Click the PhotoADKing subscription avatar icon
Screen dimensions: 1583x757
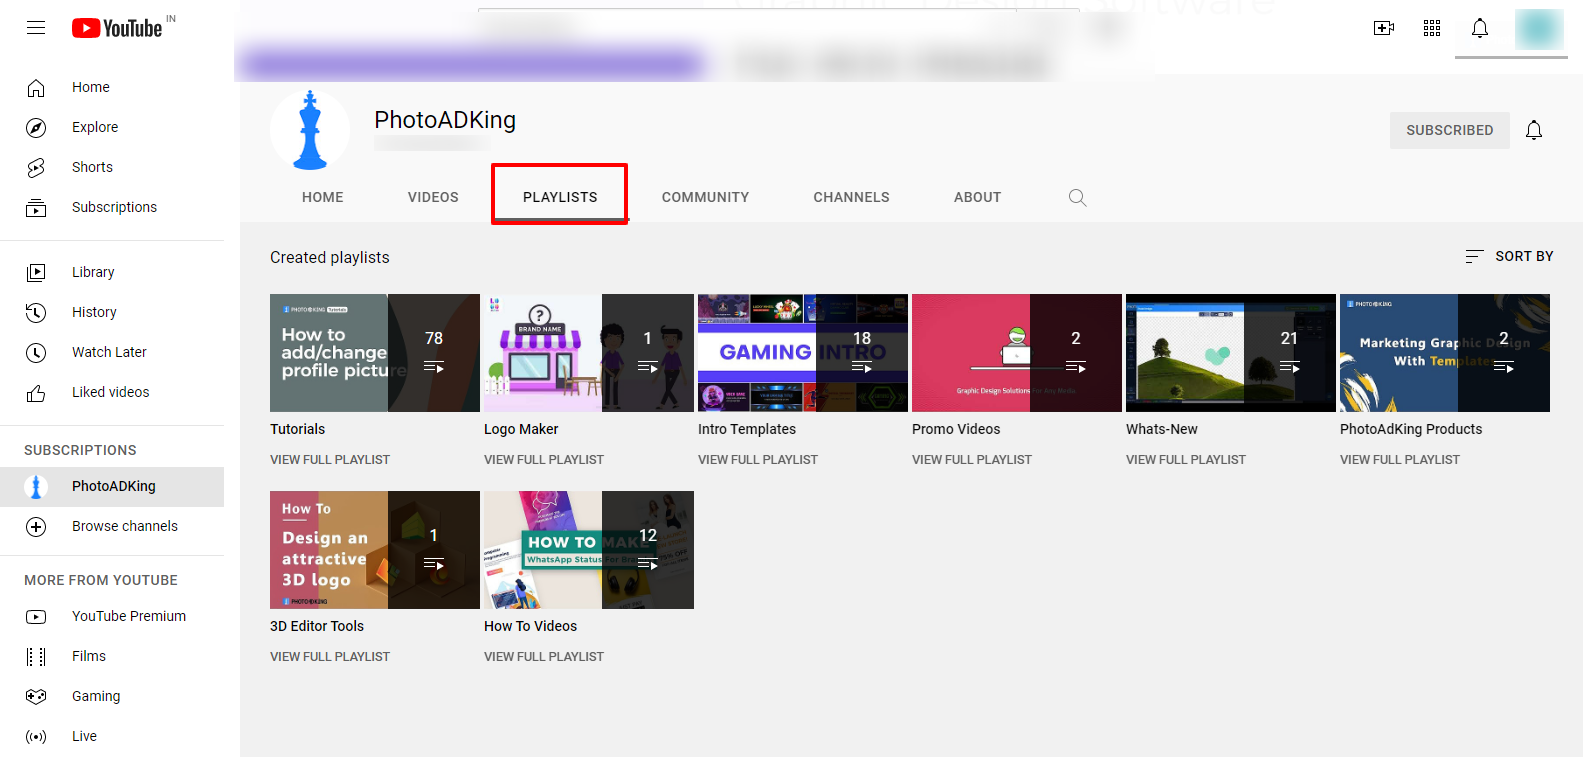pyautogui.click(x=36, y=487)
